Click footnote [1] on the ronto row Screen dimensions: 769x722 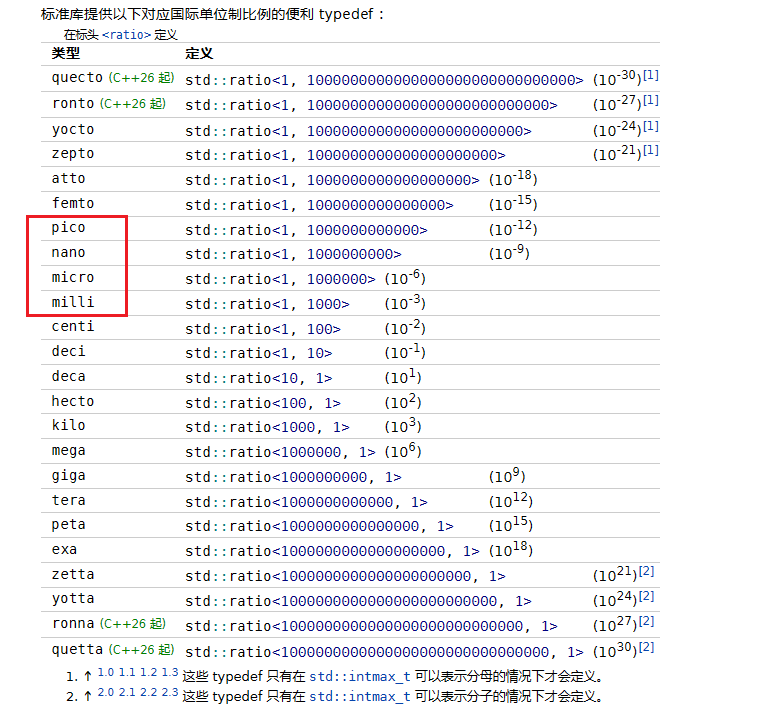[x=651, y=100]
